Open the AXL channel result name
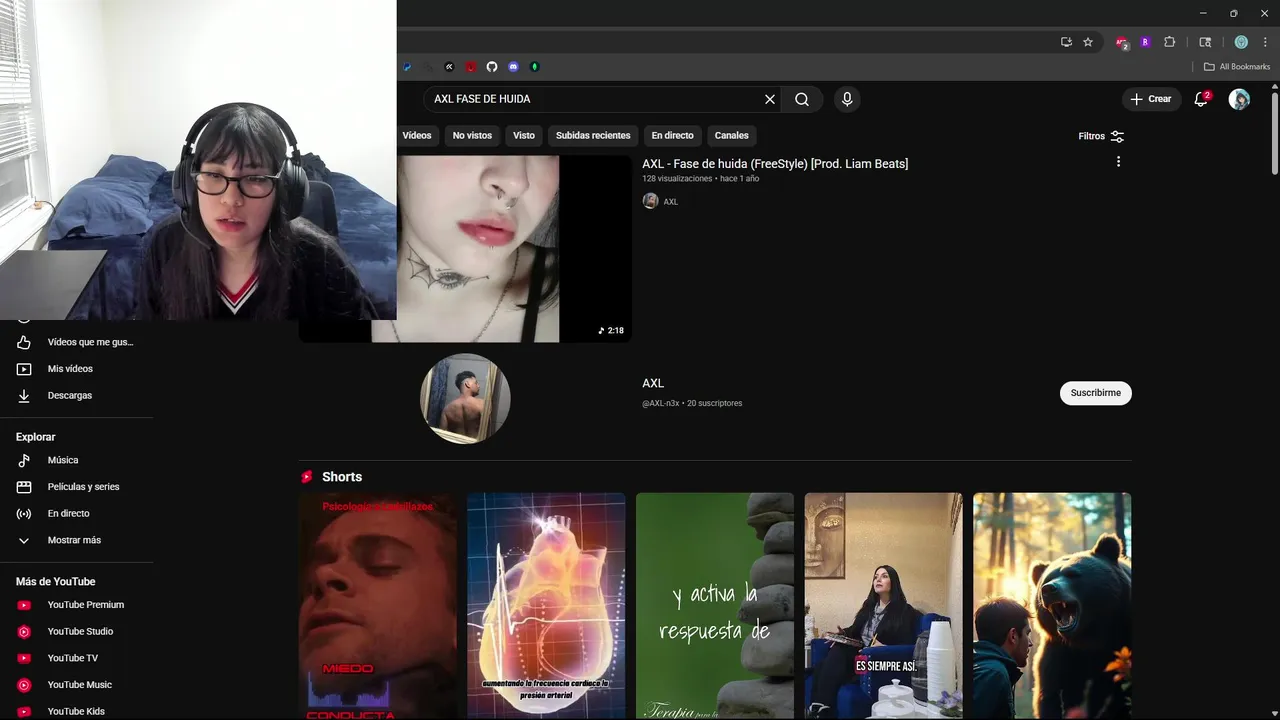The height and width of the screenshot is (720, 1280). (x=653, y=383)
